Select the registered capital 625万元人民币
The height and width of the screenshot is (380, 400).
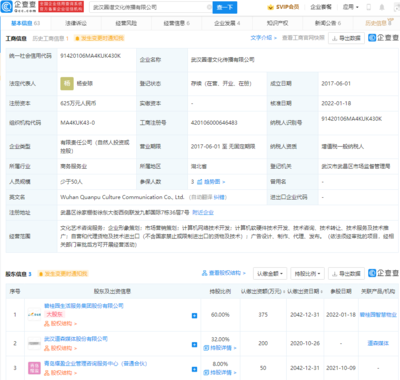(78, 103)
